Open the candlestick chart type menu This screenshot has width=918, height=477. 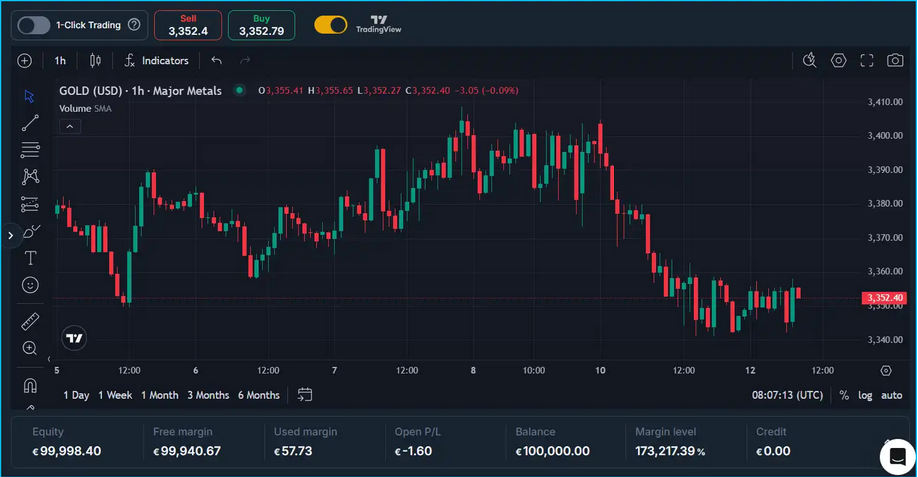(x=95, y=61)
